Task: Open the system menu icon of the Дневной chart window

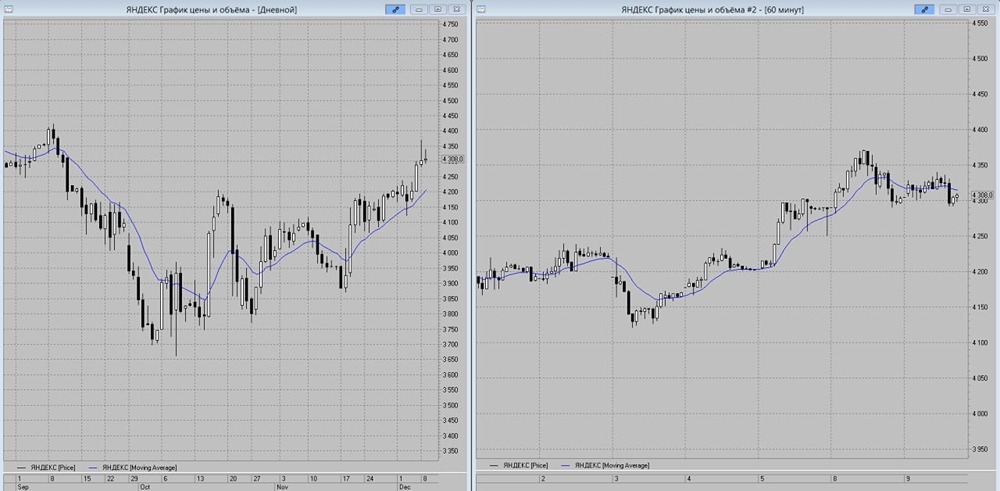Action: (x=9, y=9)
